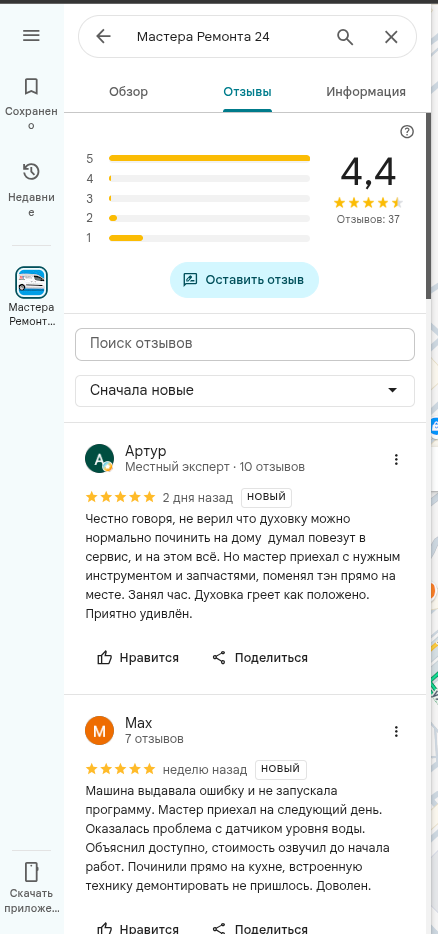This screenshot has height=934, width=438.
Task: Click the magnifier search icon
Action: (x=345, y=37)
